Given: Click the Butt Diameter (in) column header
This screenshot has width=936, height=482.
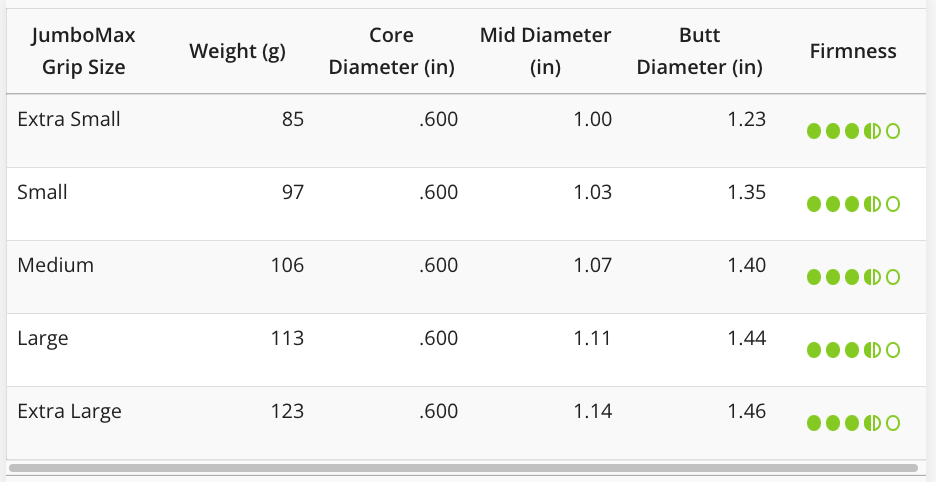Looking at the screenshot, I should point(699,52).
